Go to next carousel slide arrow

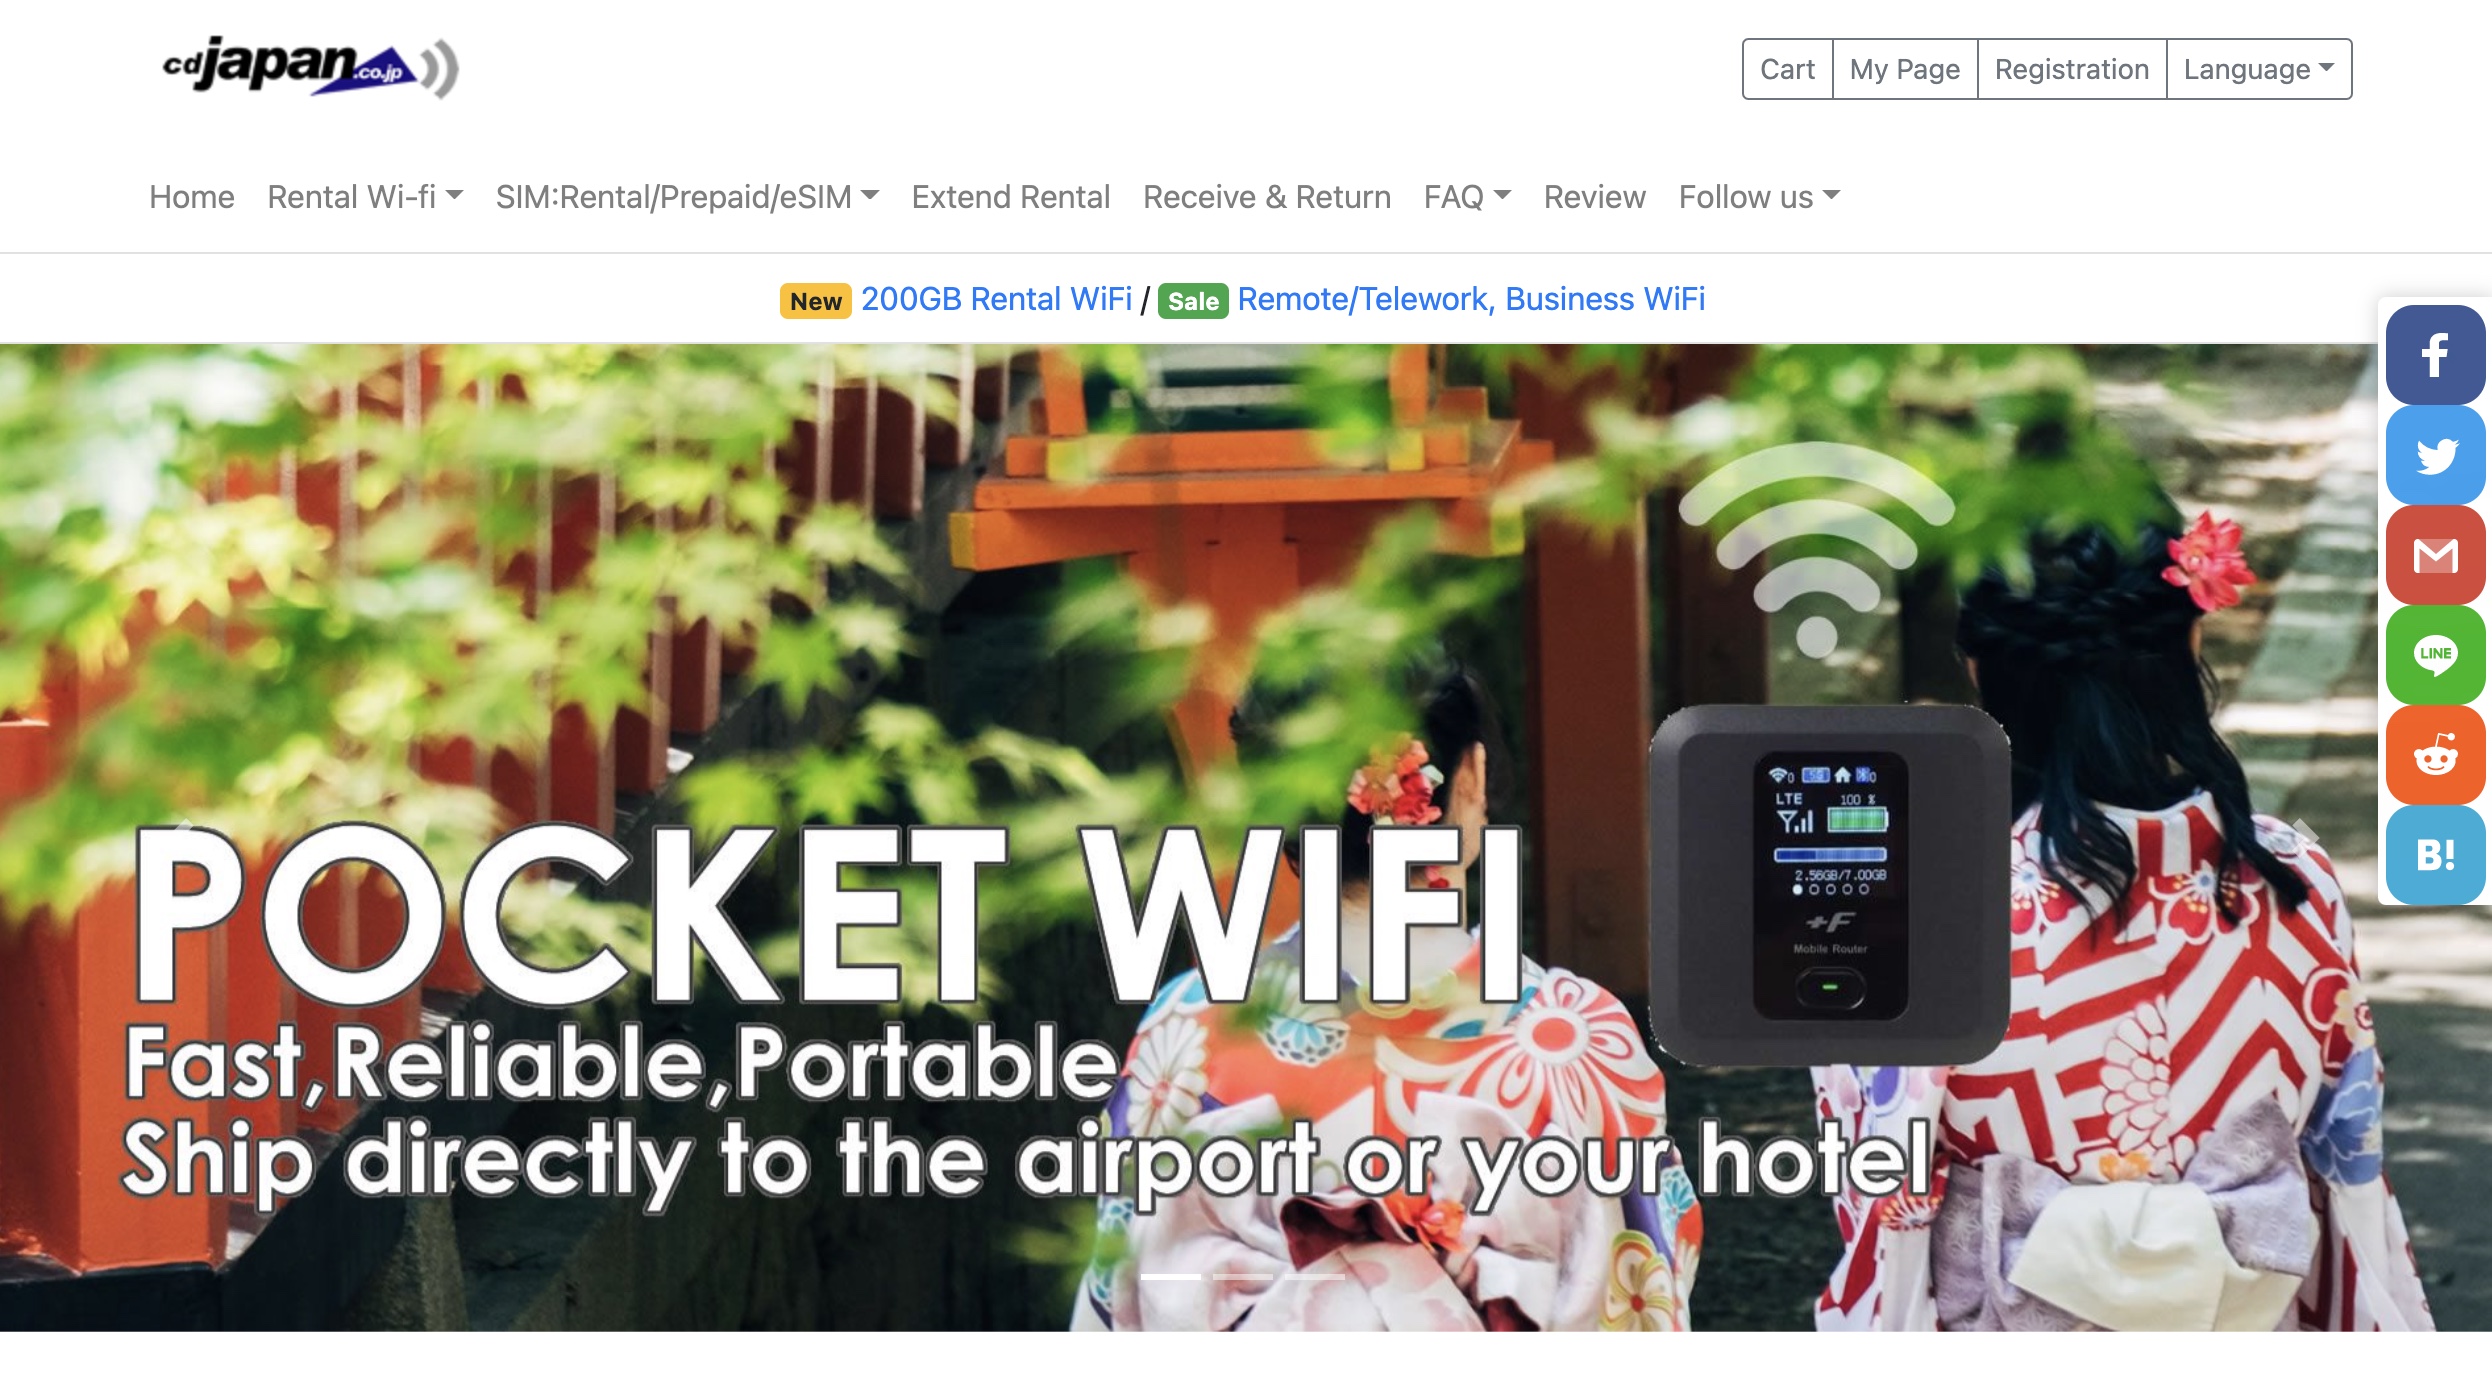[2304, 835]
